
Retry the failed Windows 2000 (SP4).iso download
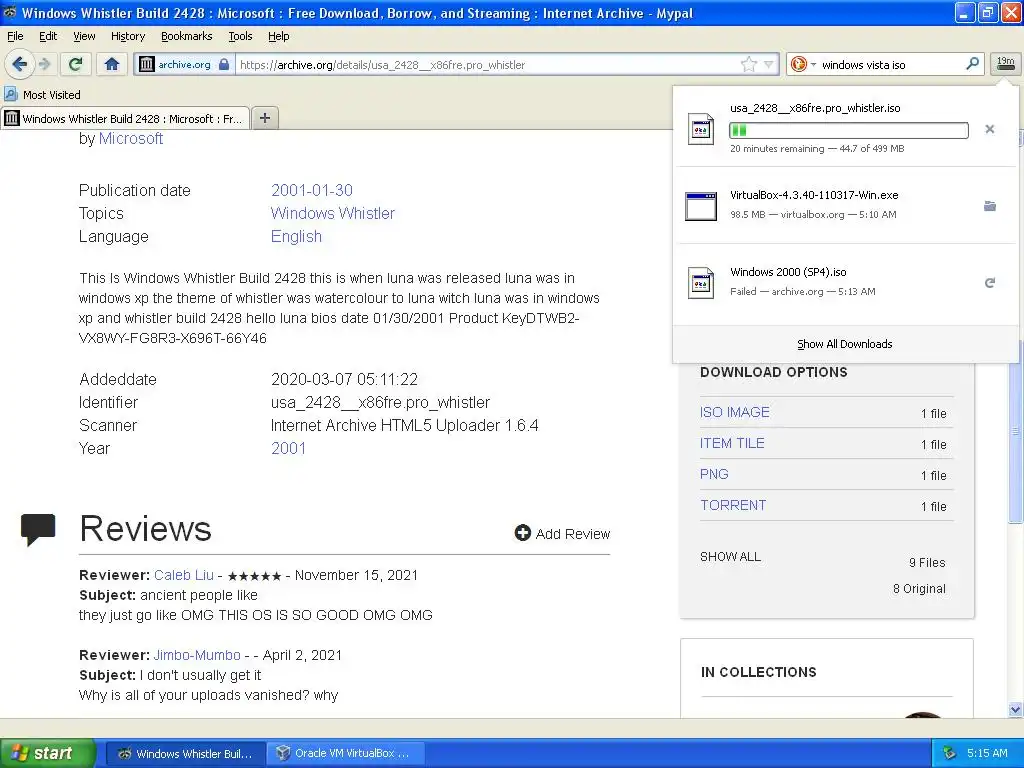coord(989,283)
